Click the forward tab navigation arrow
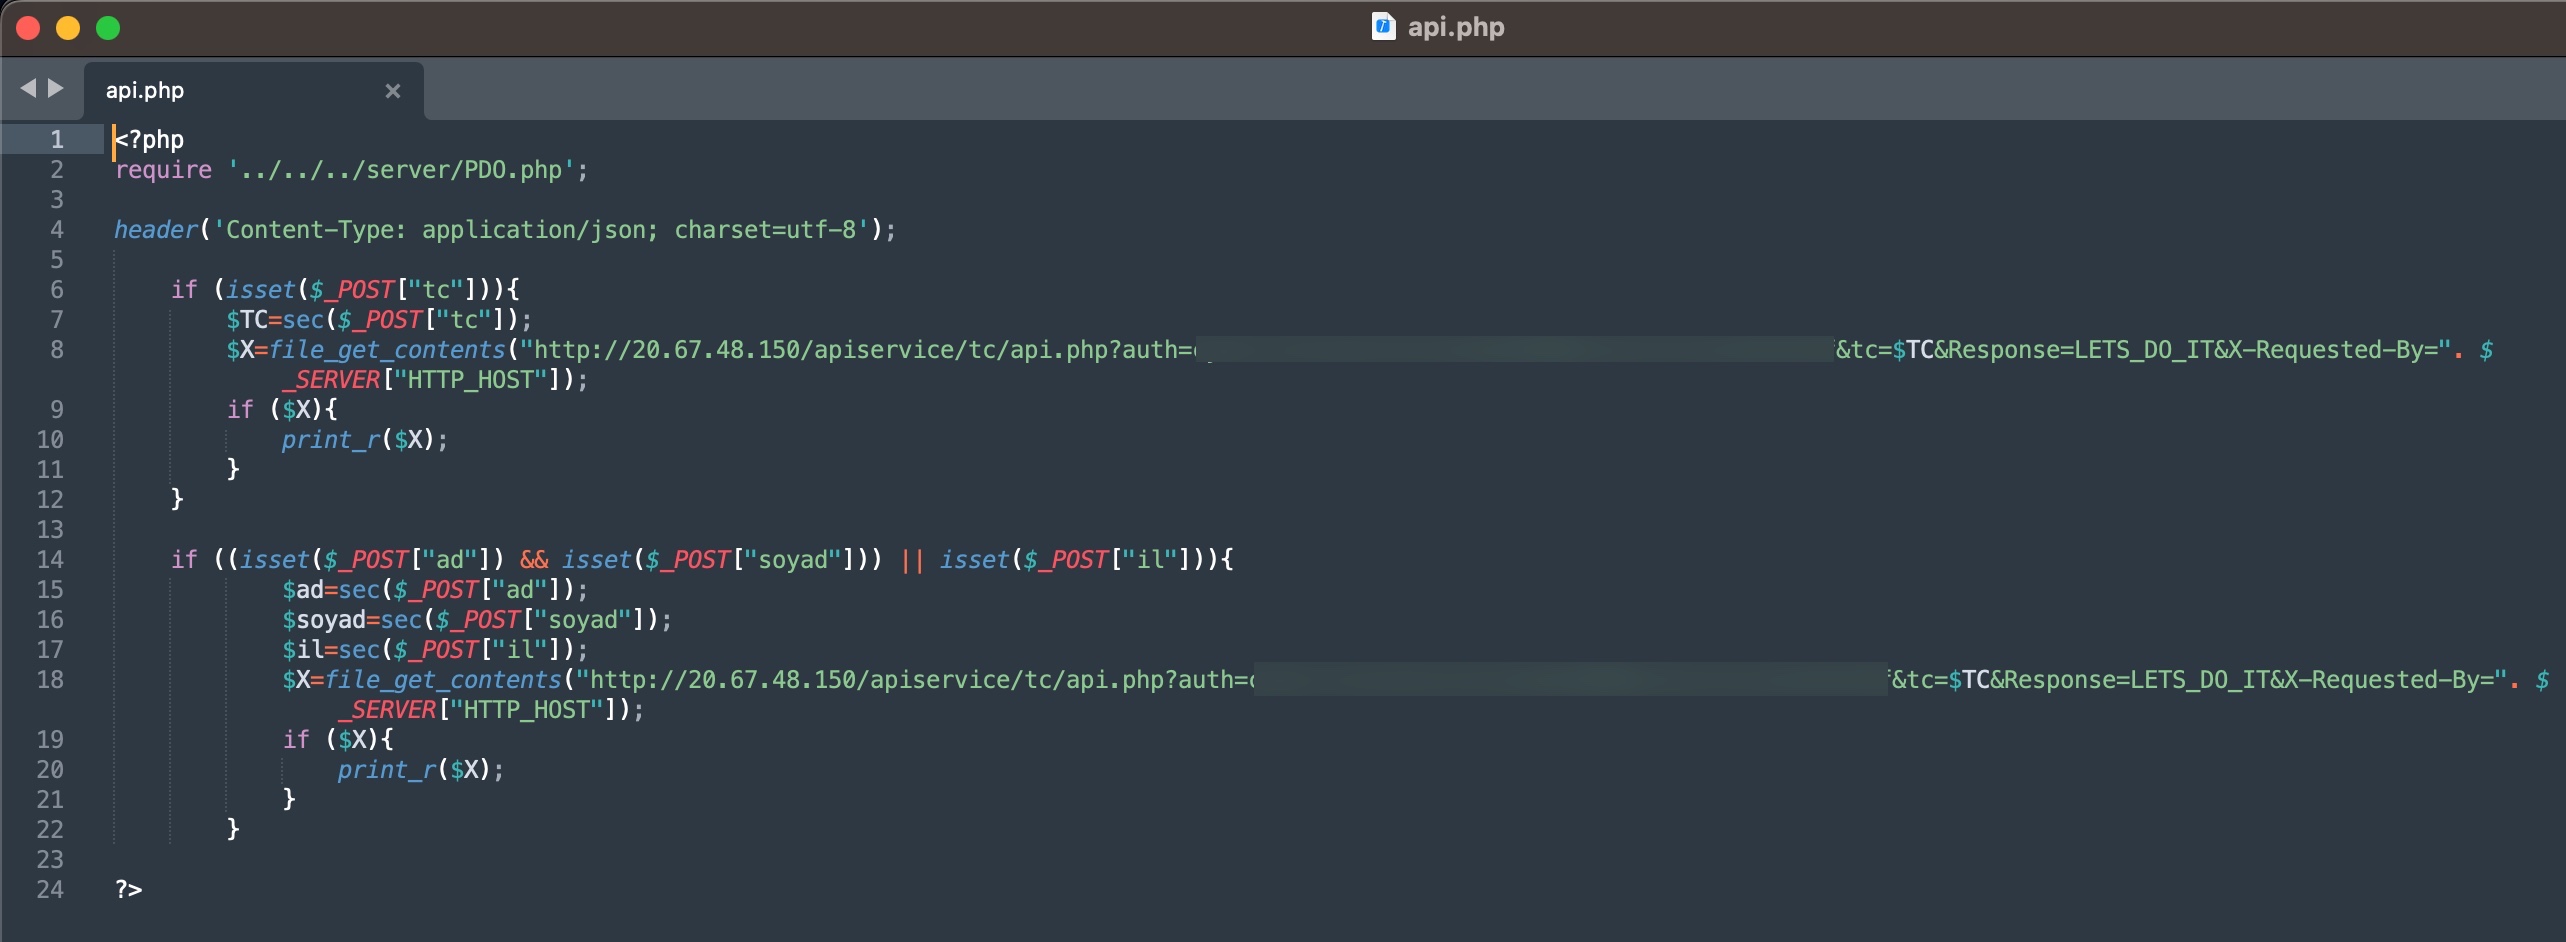This screenshot has height=942, width=2566. click(56, 89)
